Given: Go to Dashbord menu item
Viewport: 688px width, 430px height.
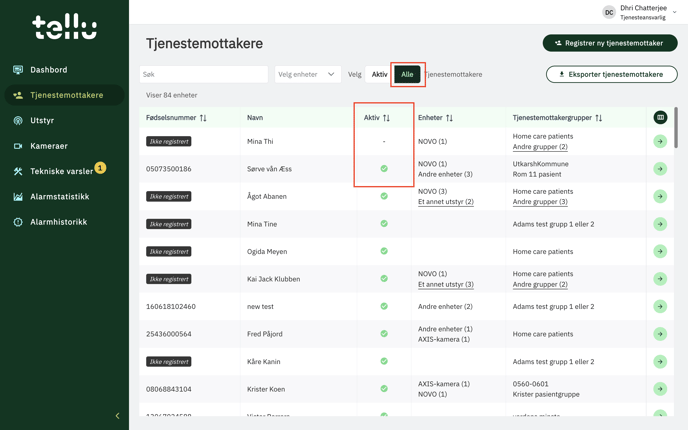Looking at the screenshot, I should click(64, 70).
